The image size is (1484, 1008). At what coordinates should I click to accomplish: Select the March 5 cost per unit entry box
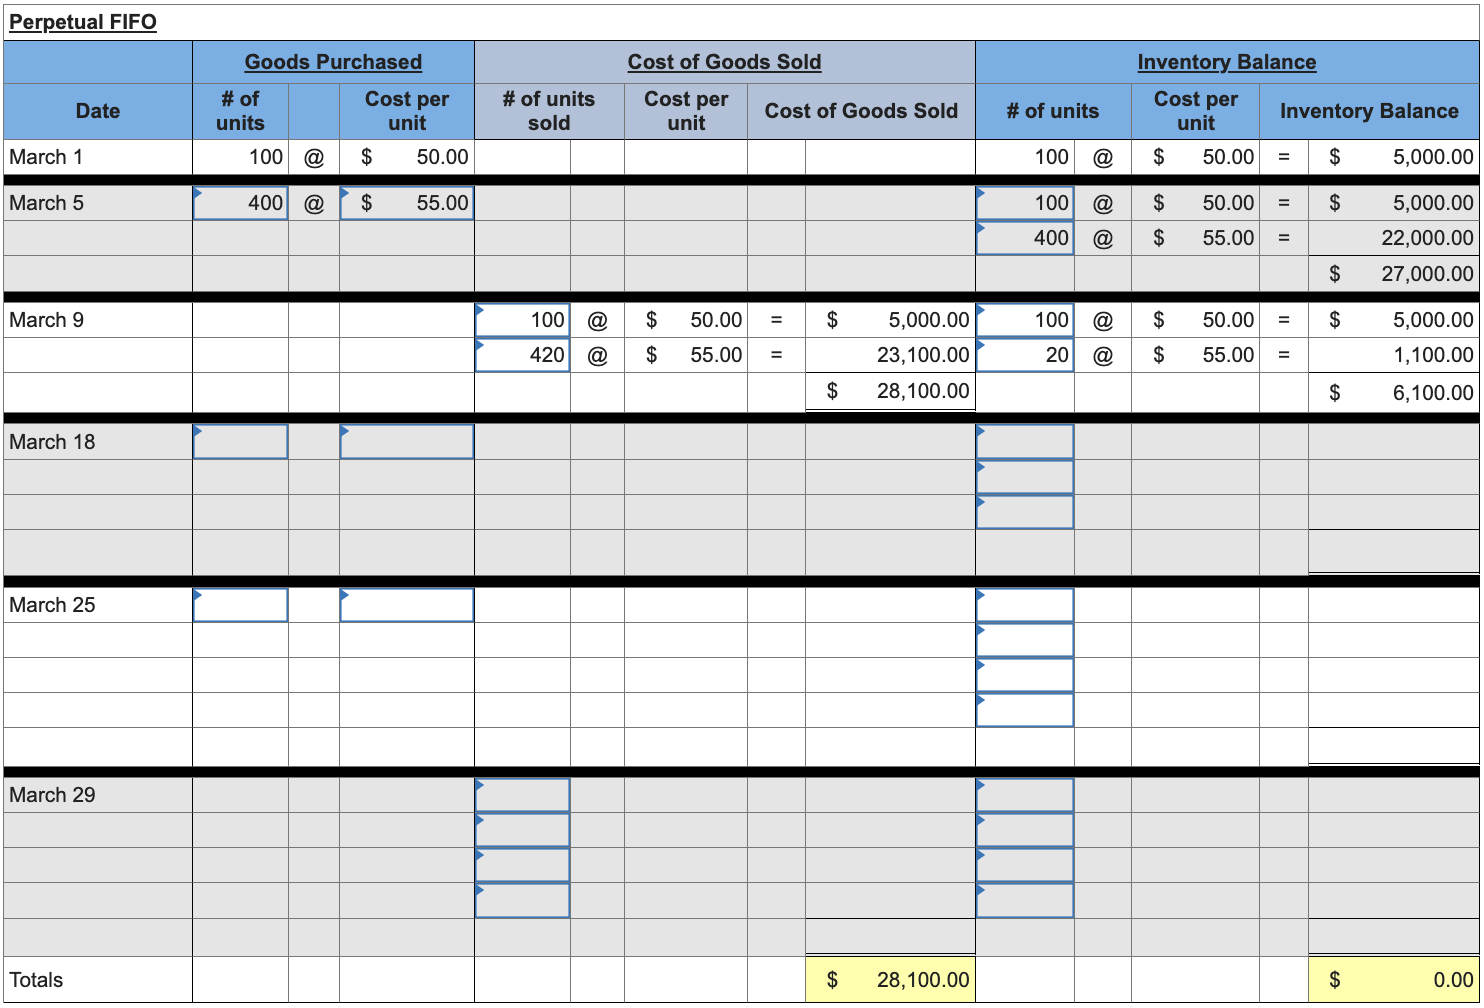(406, 202)
